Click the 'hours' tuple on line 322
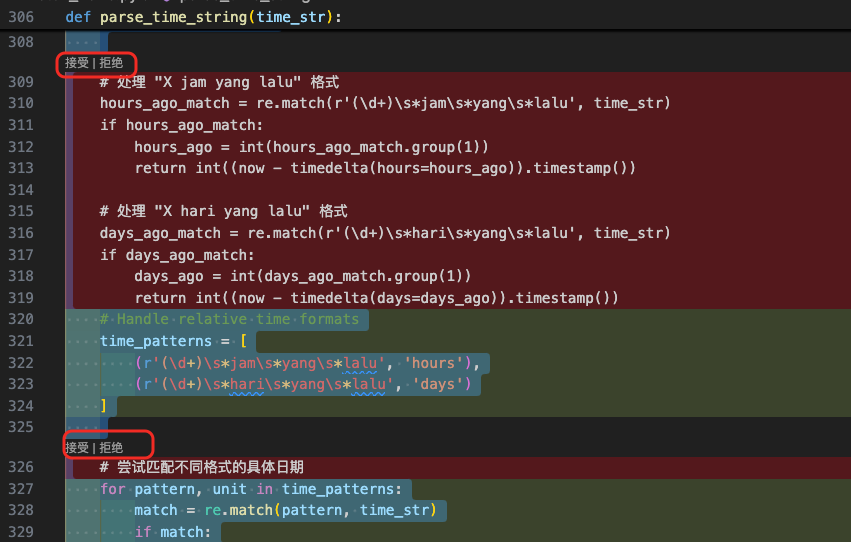This screenshot has width=851, height=542. [307, 362]
